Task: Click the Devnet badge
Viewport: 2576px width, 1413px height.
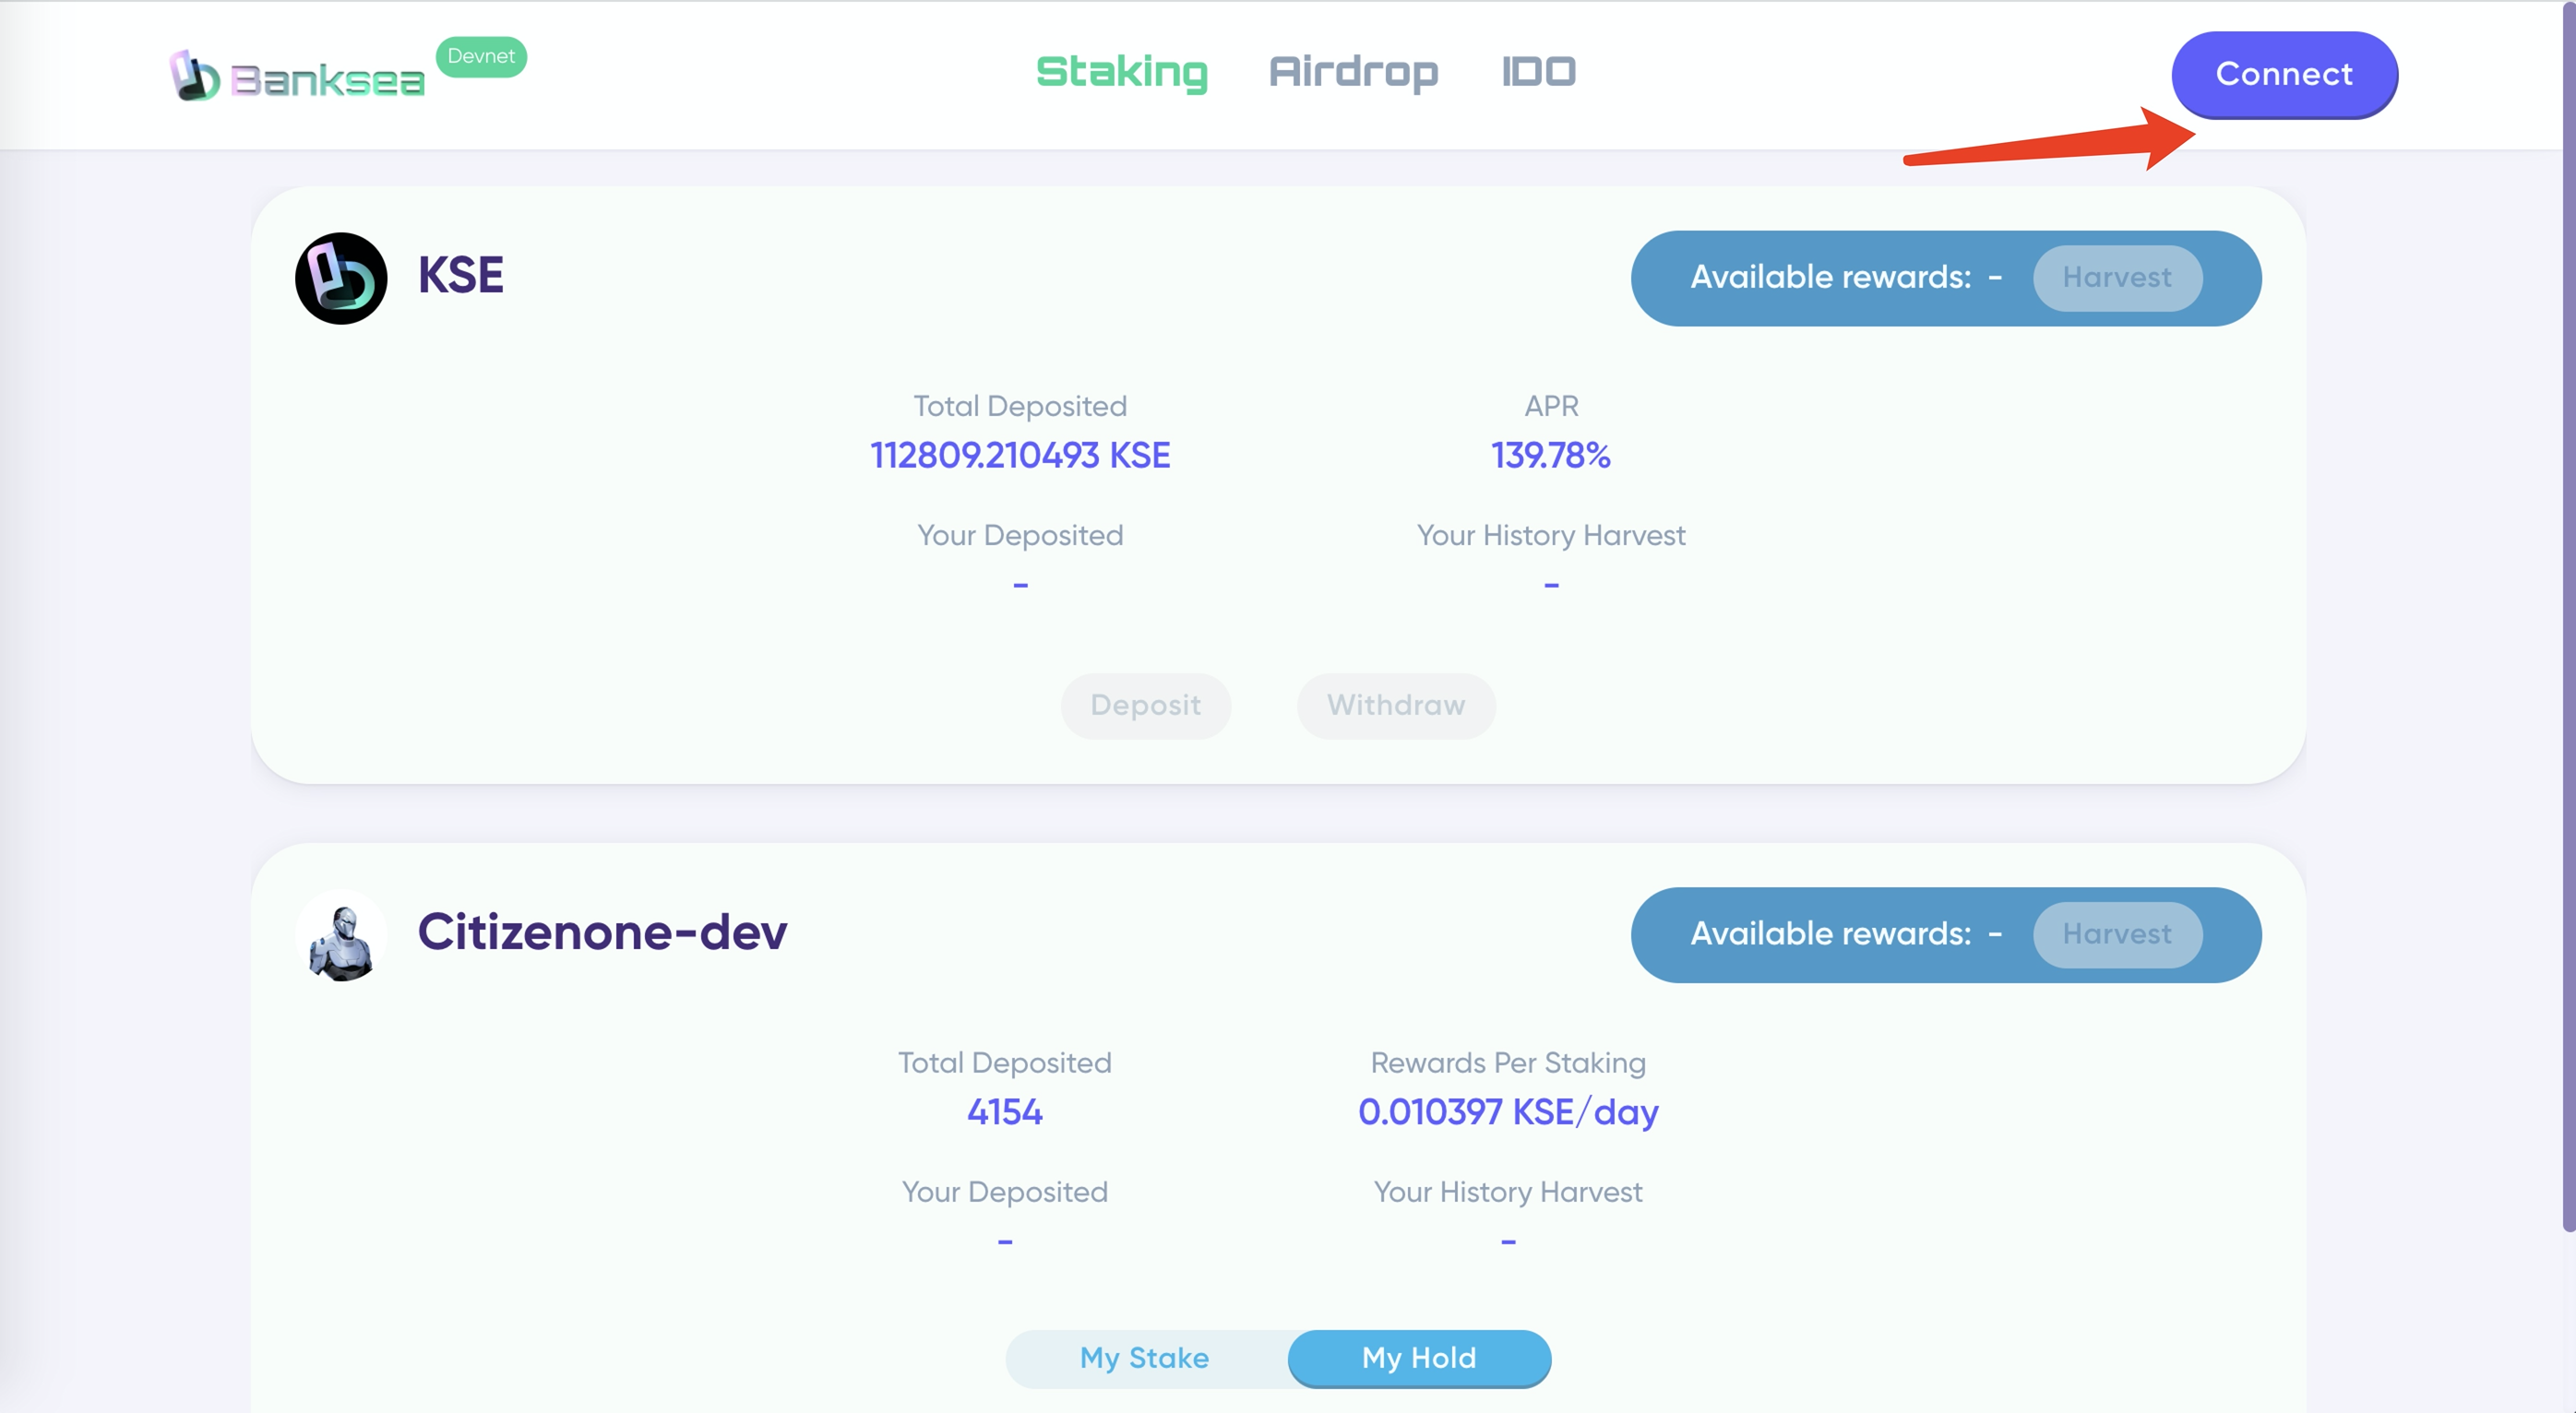Action: pos(481,57)
